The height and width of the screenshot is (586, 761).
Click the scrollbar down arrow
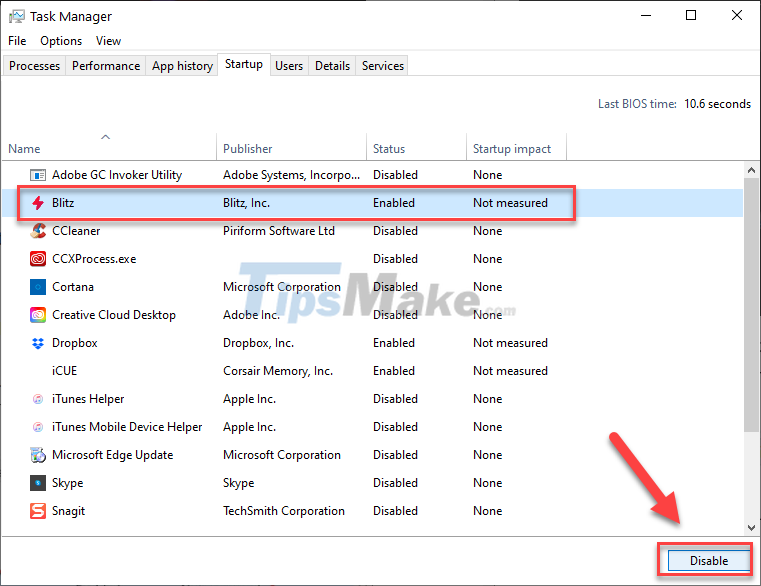coord(751,527)
